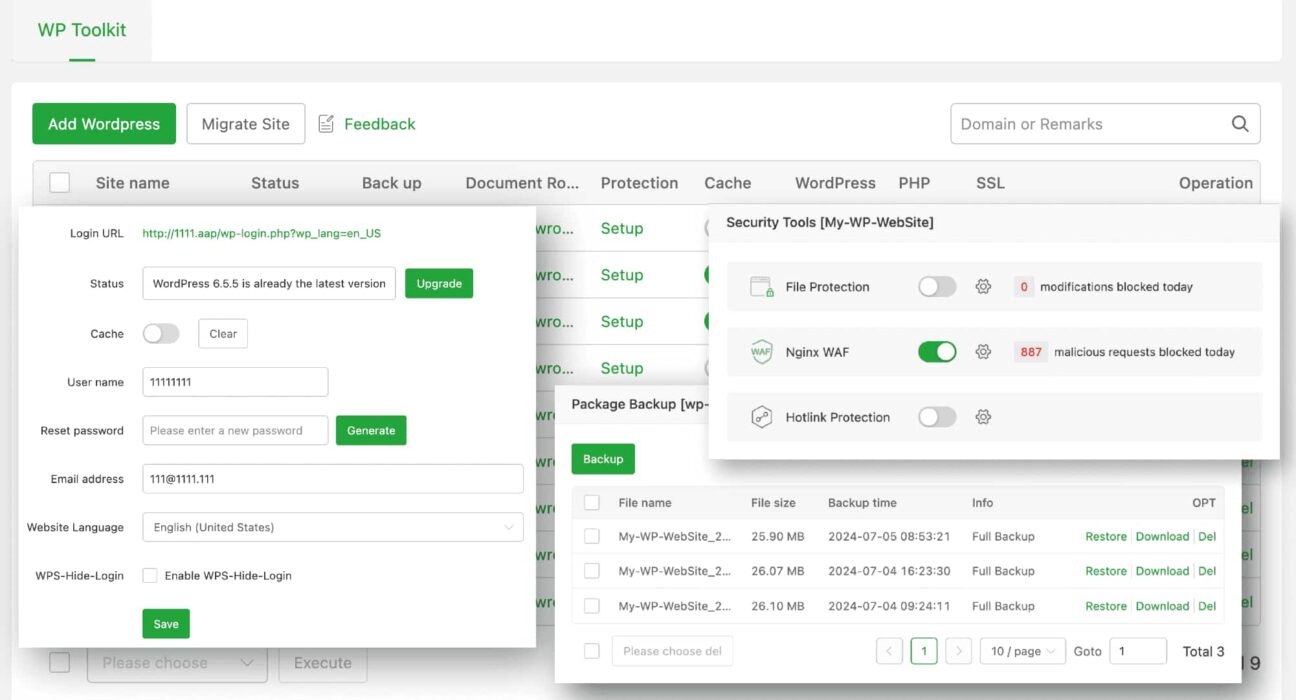
Task: Open the Feedback link
Action: (380, 124)
